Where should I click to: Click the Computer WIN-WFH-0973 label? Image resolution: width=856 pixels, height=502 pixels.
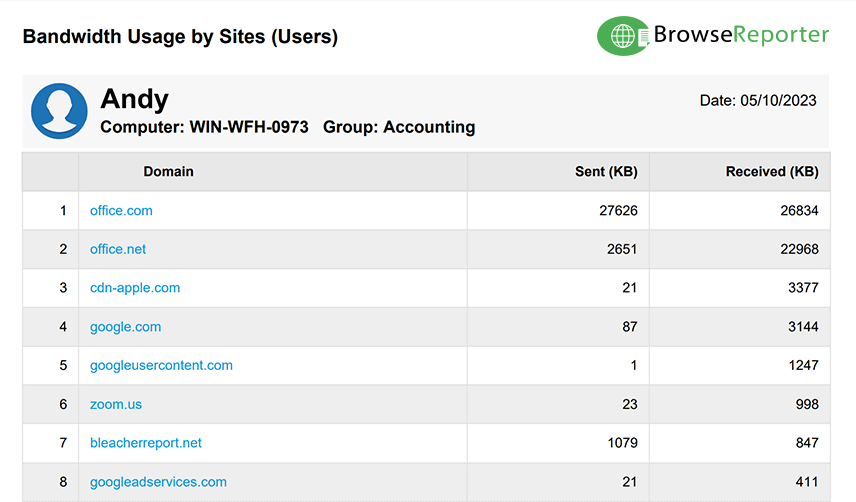(204, 128)
